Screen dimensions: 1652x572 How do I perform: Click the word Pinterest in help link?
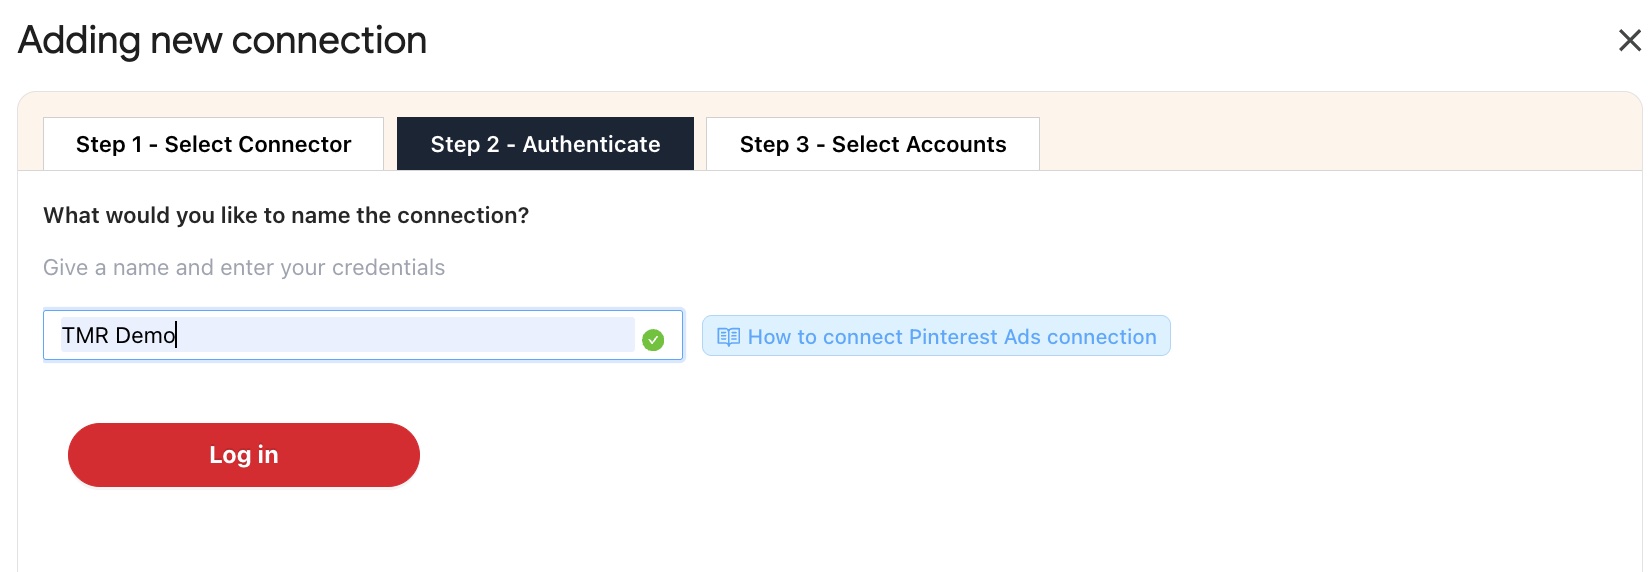pyautogui.click(x=953, y=337)
